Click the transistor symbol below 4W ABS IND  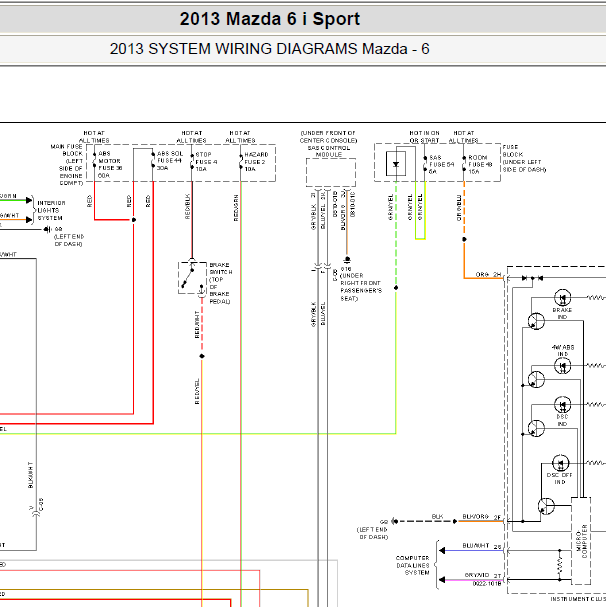tap(536, 380)
